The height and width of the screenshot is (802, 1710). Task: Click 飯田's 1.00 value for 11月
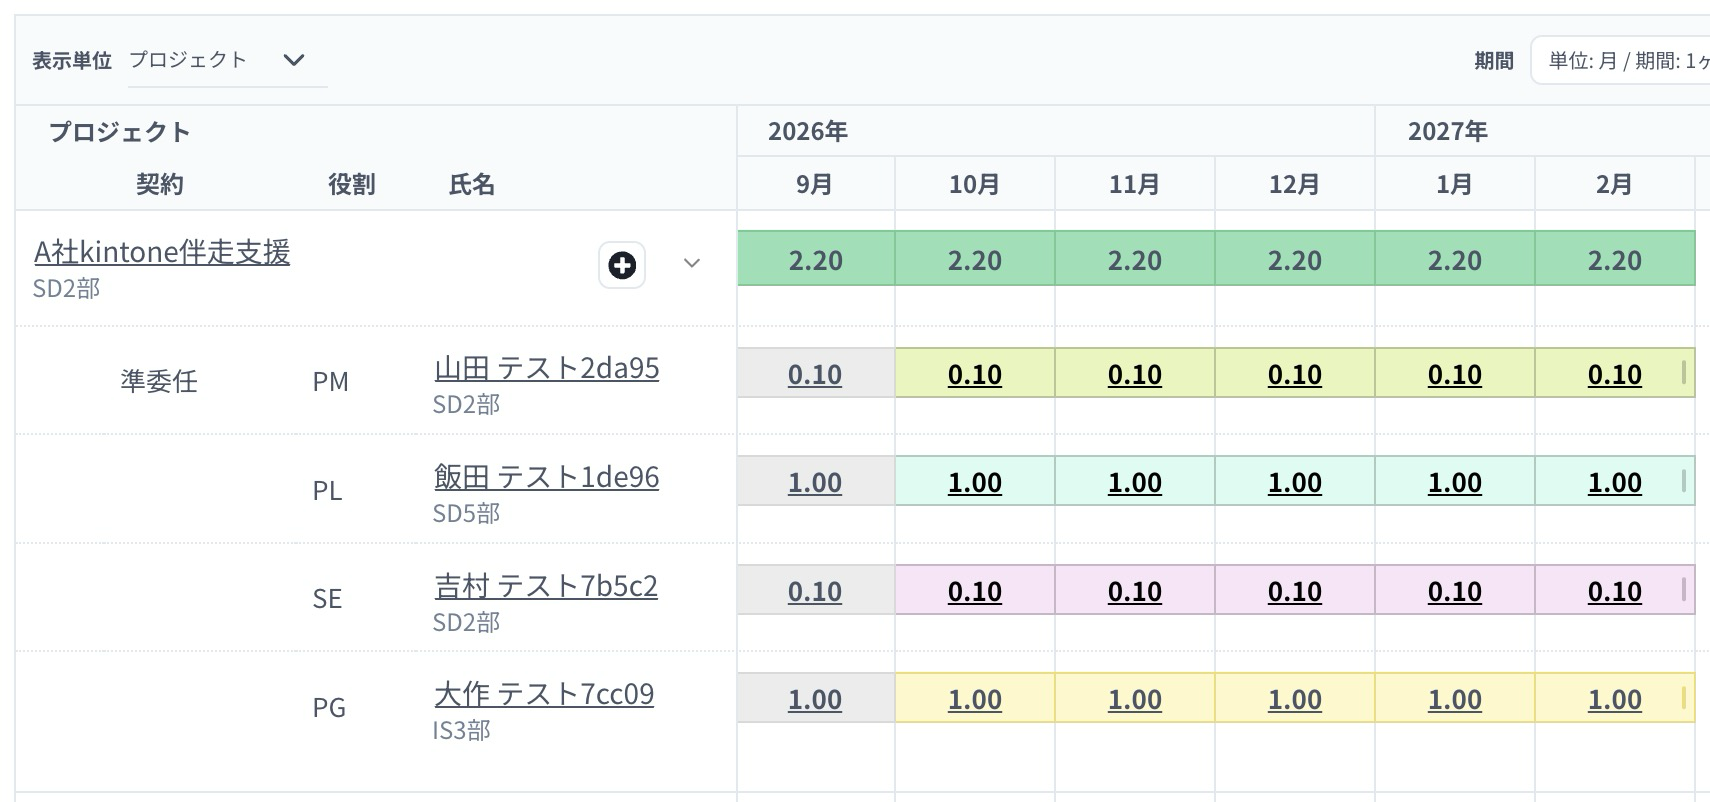[x=1135, y=482]
